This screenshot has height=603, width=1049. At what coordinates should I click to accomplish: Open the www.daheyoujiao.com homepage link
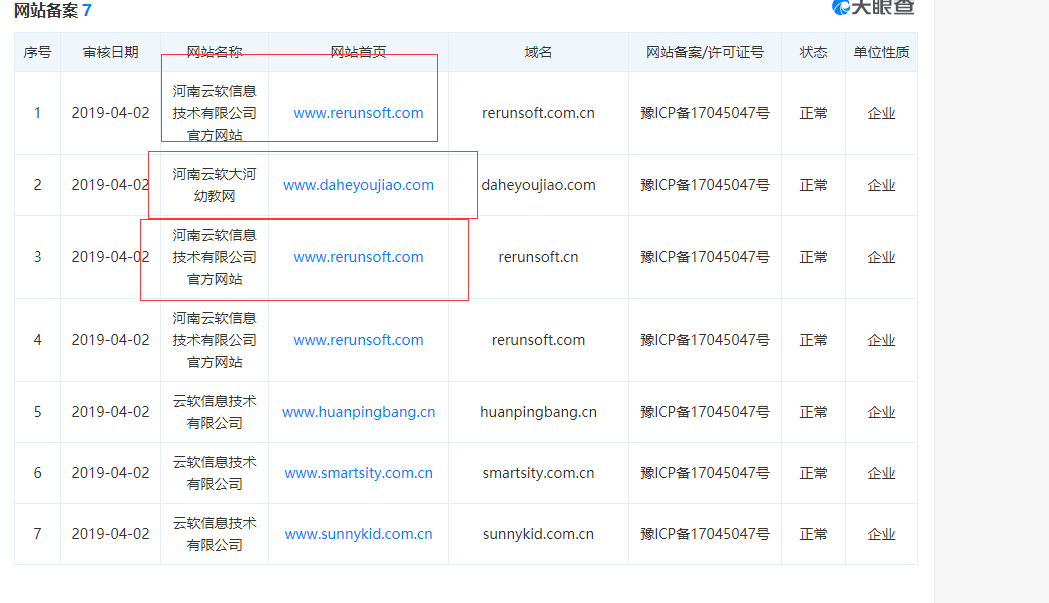(x=358, y=185)
